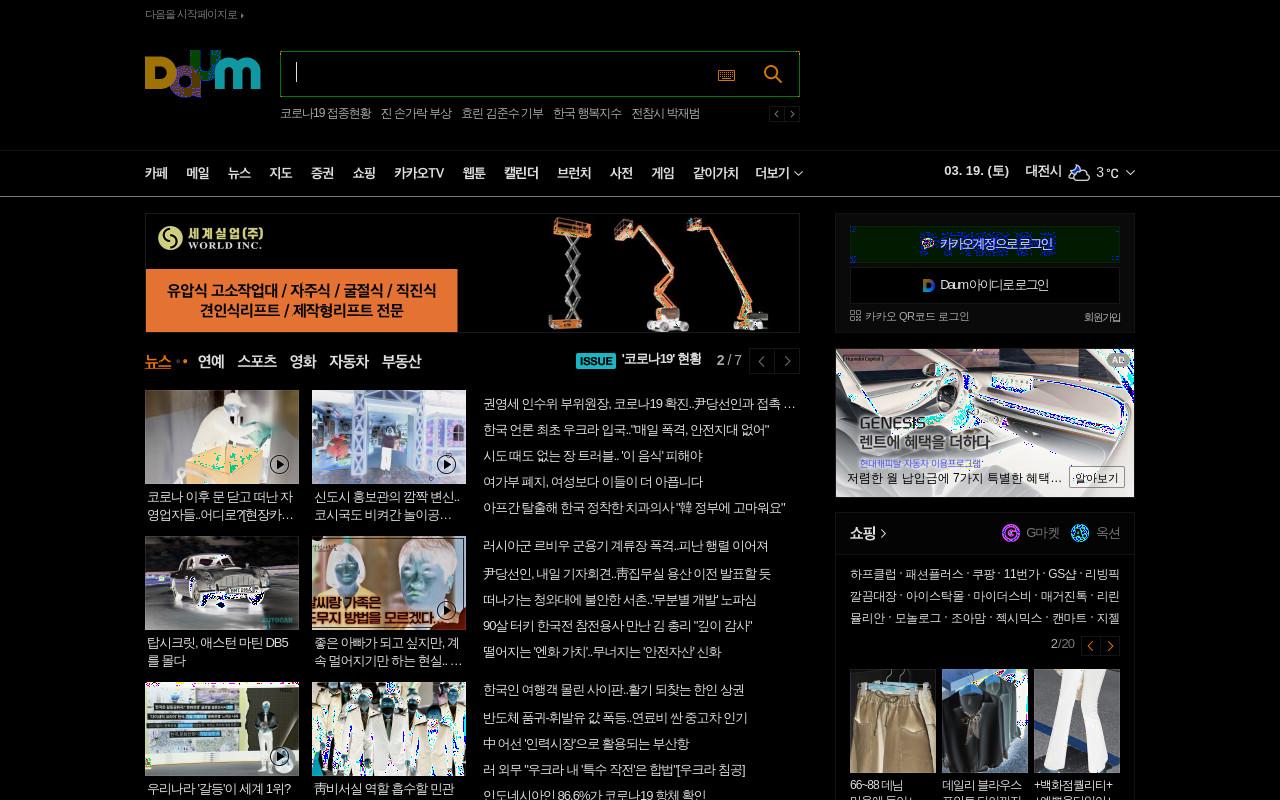Viewport: 1280px width, 800px height.
Task: Click the Daum logo
Action: tap(203, 74)
